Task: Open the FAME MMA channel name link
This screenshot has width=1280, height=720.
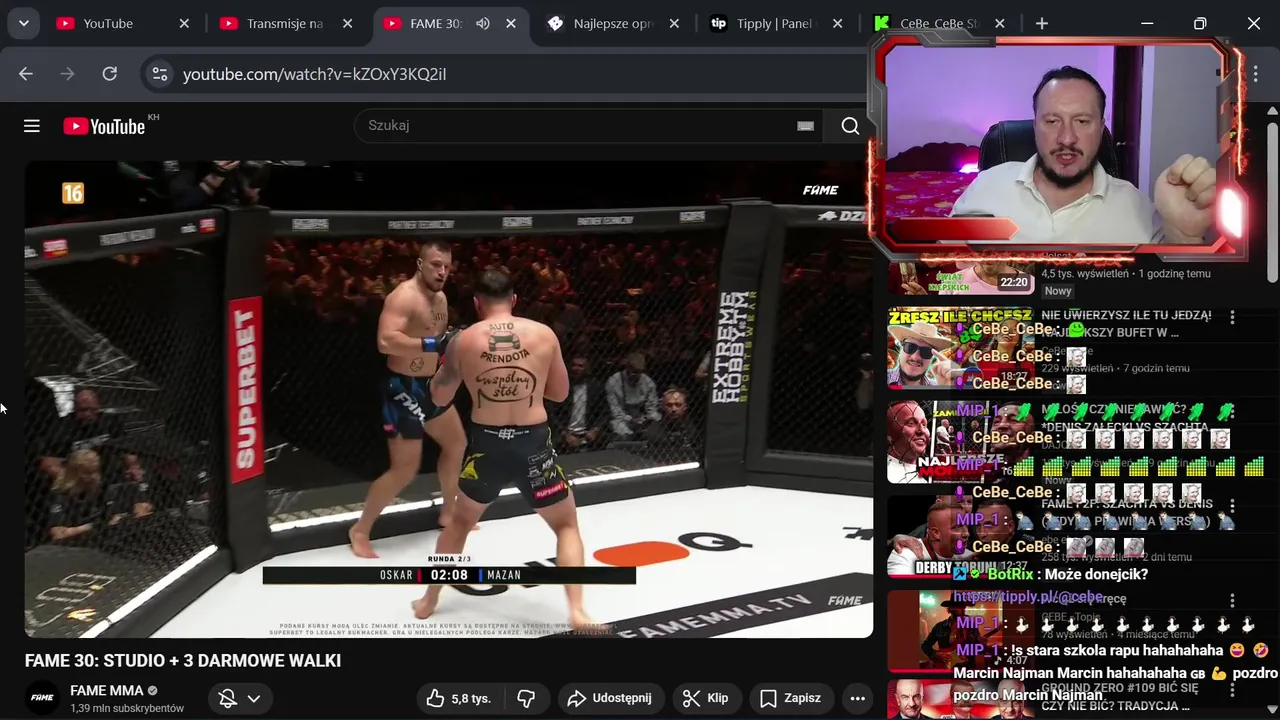Action: [107, 690]
